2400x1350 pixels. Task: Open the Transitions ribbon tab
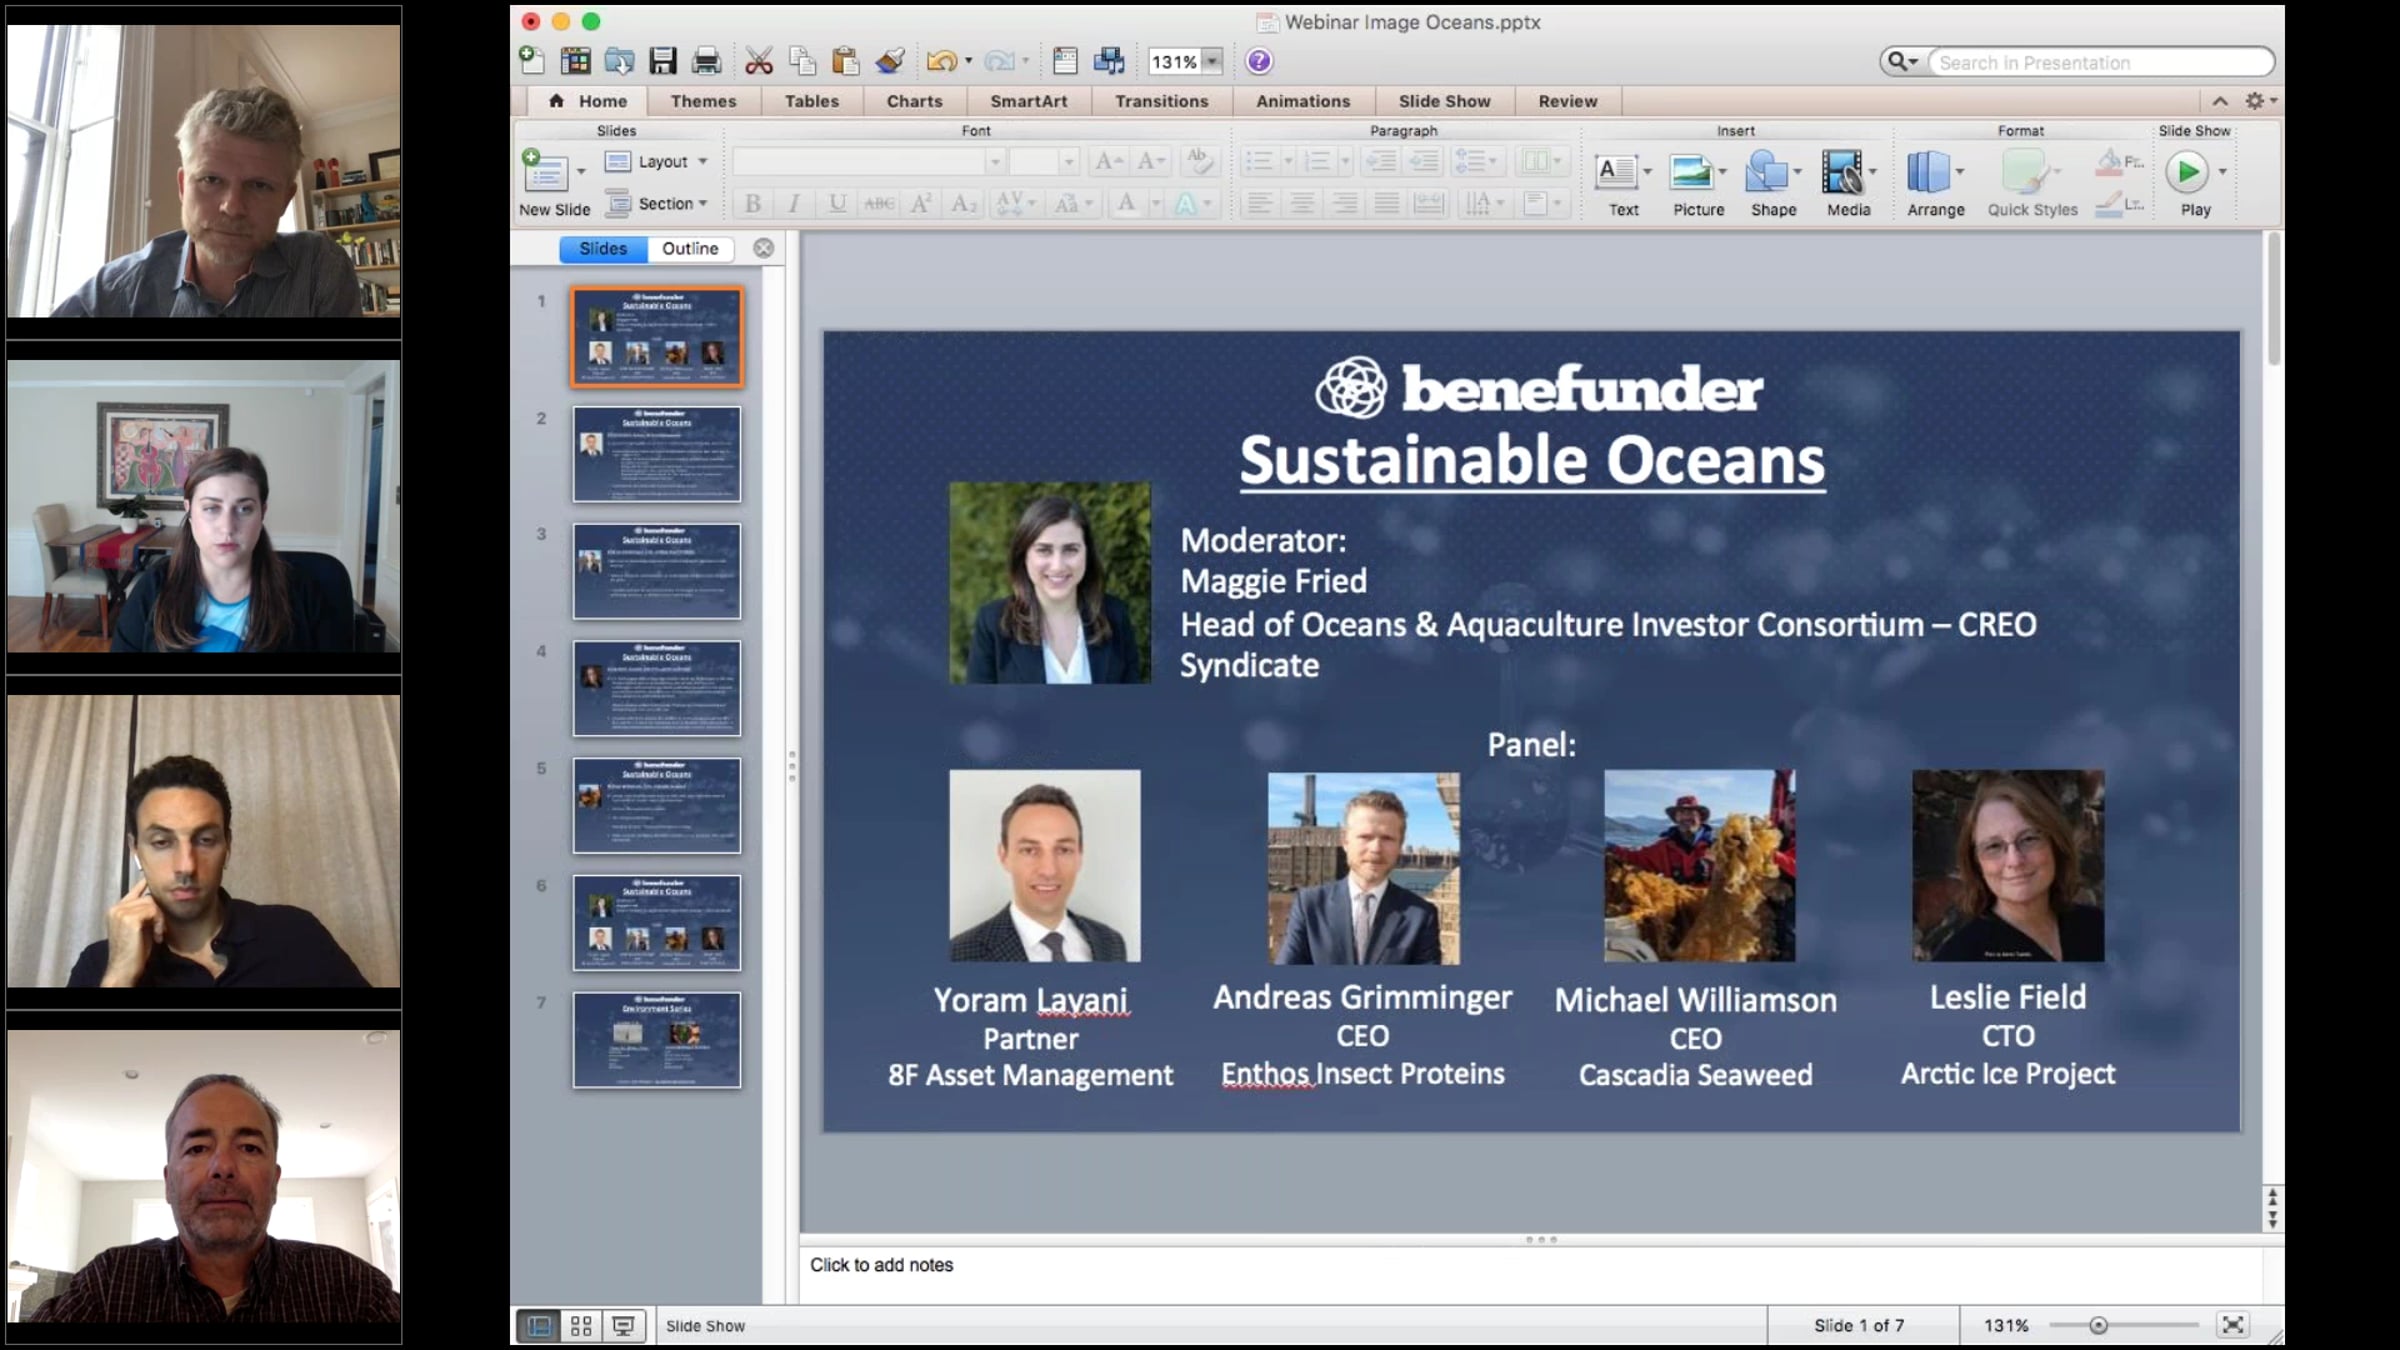[1161, 101]
